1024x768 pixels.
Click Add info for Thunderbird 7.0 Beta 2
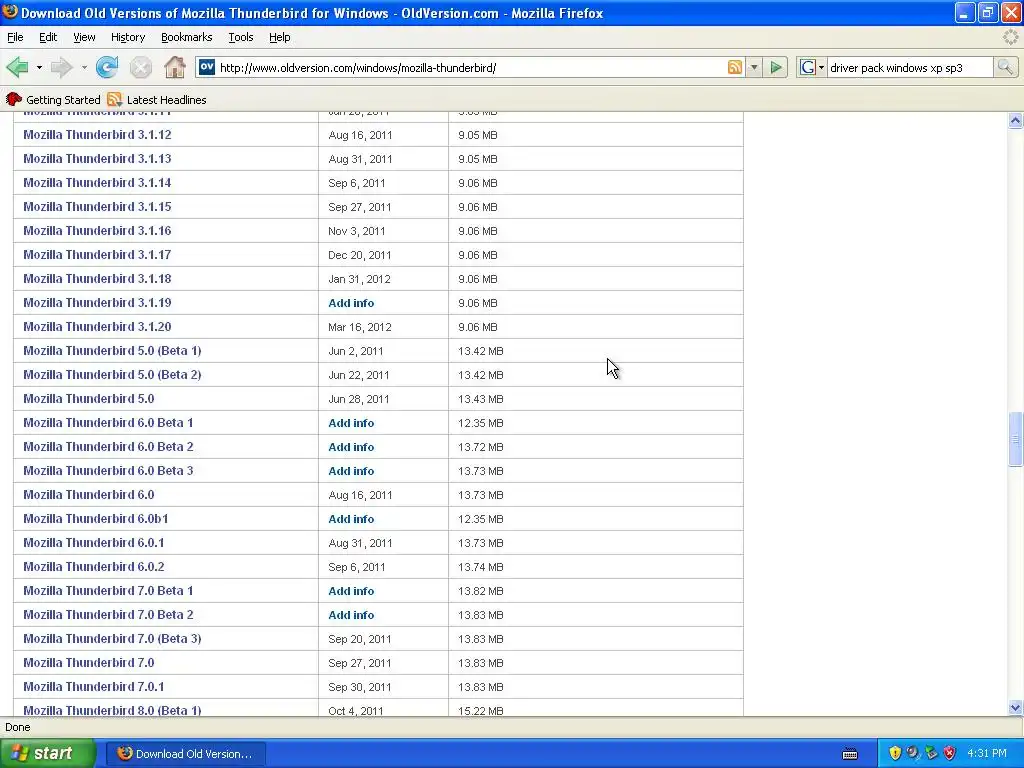tap(351, 615)
